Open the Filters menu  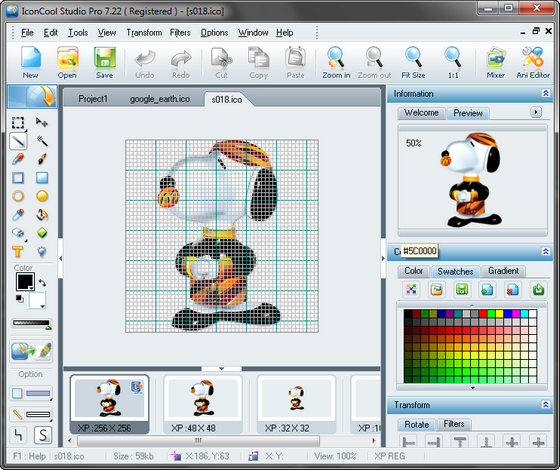180,33
